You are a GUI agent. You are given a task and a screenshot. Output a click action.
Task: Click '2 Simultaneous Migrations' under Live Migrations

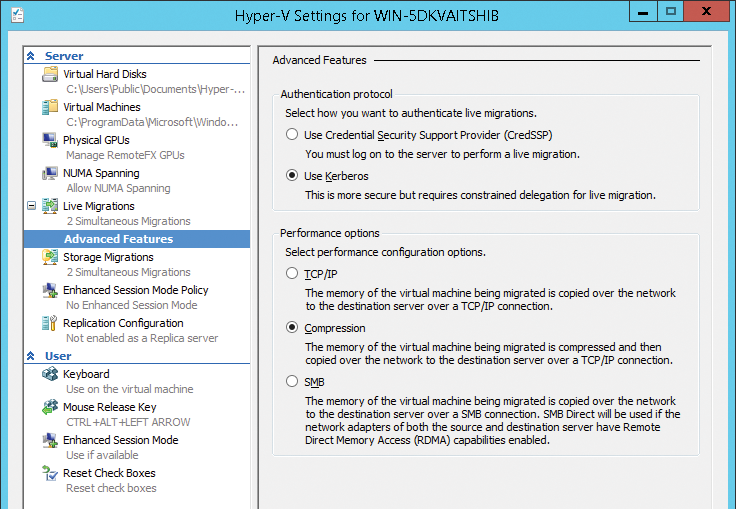click(129, 221)
